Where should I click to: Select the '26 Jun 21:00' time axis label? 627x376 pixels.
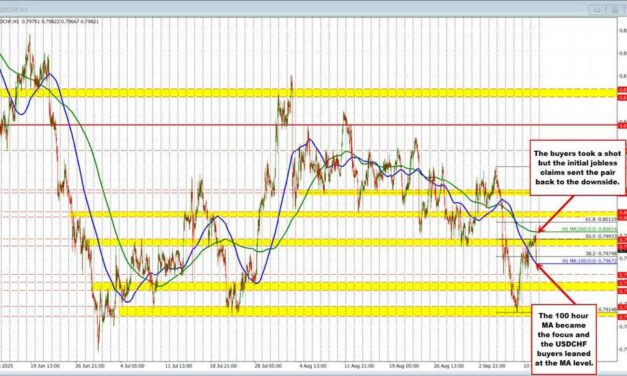pyautogui.click(x=90, y=366)
